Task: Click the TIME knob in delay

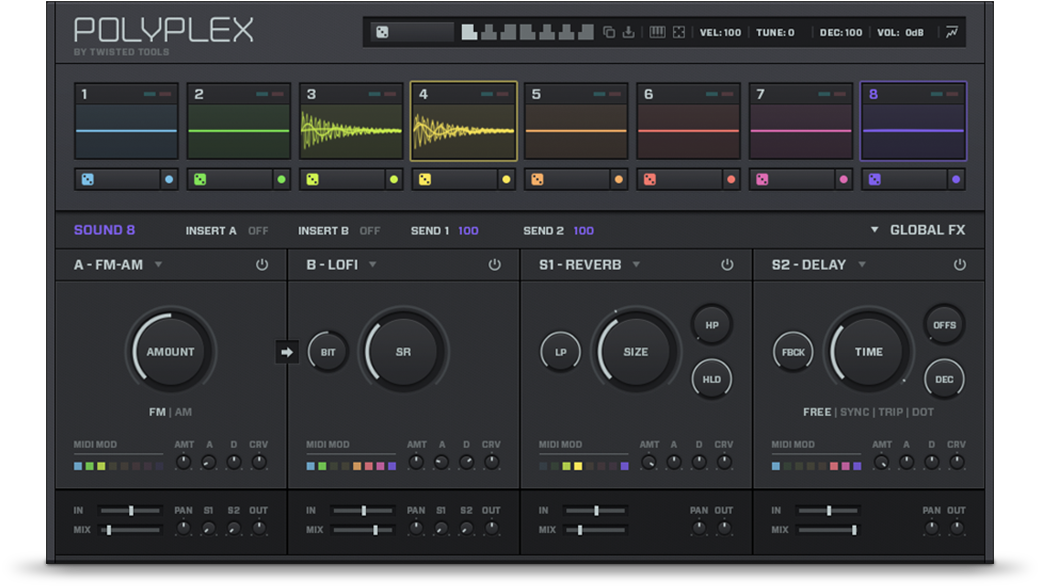Action: 868,351
